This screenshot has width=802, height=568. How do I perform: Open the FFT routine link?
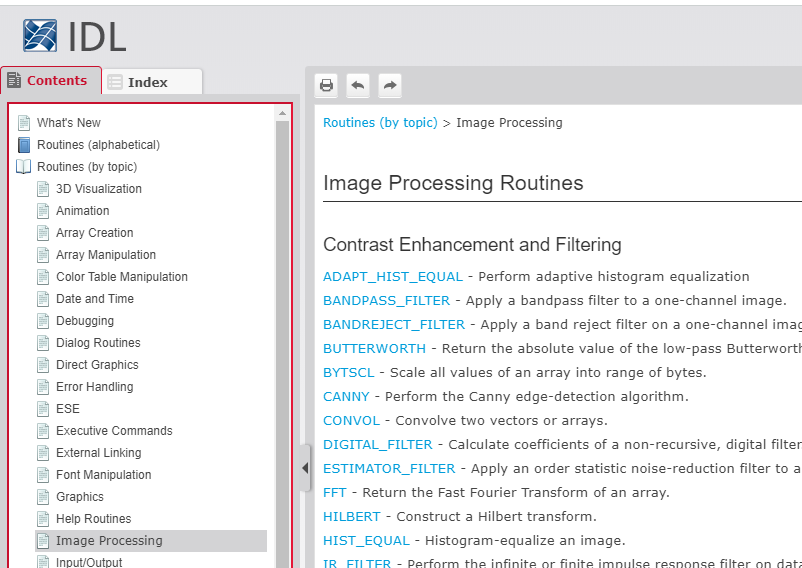tap(335, 493)
